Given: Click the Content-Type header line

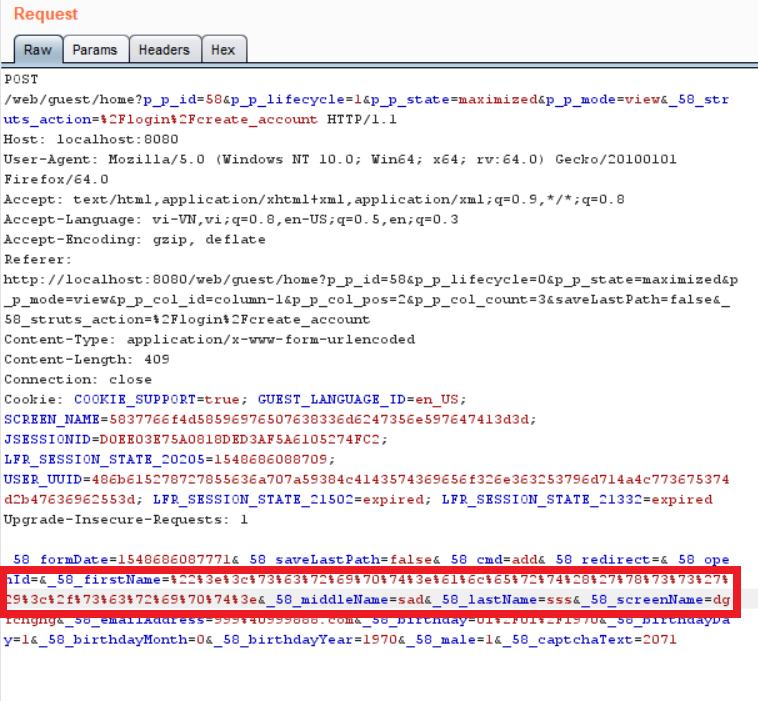Looking at the screenshot, I should [x=210, y=339].
